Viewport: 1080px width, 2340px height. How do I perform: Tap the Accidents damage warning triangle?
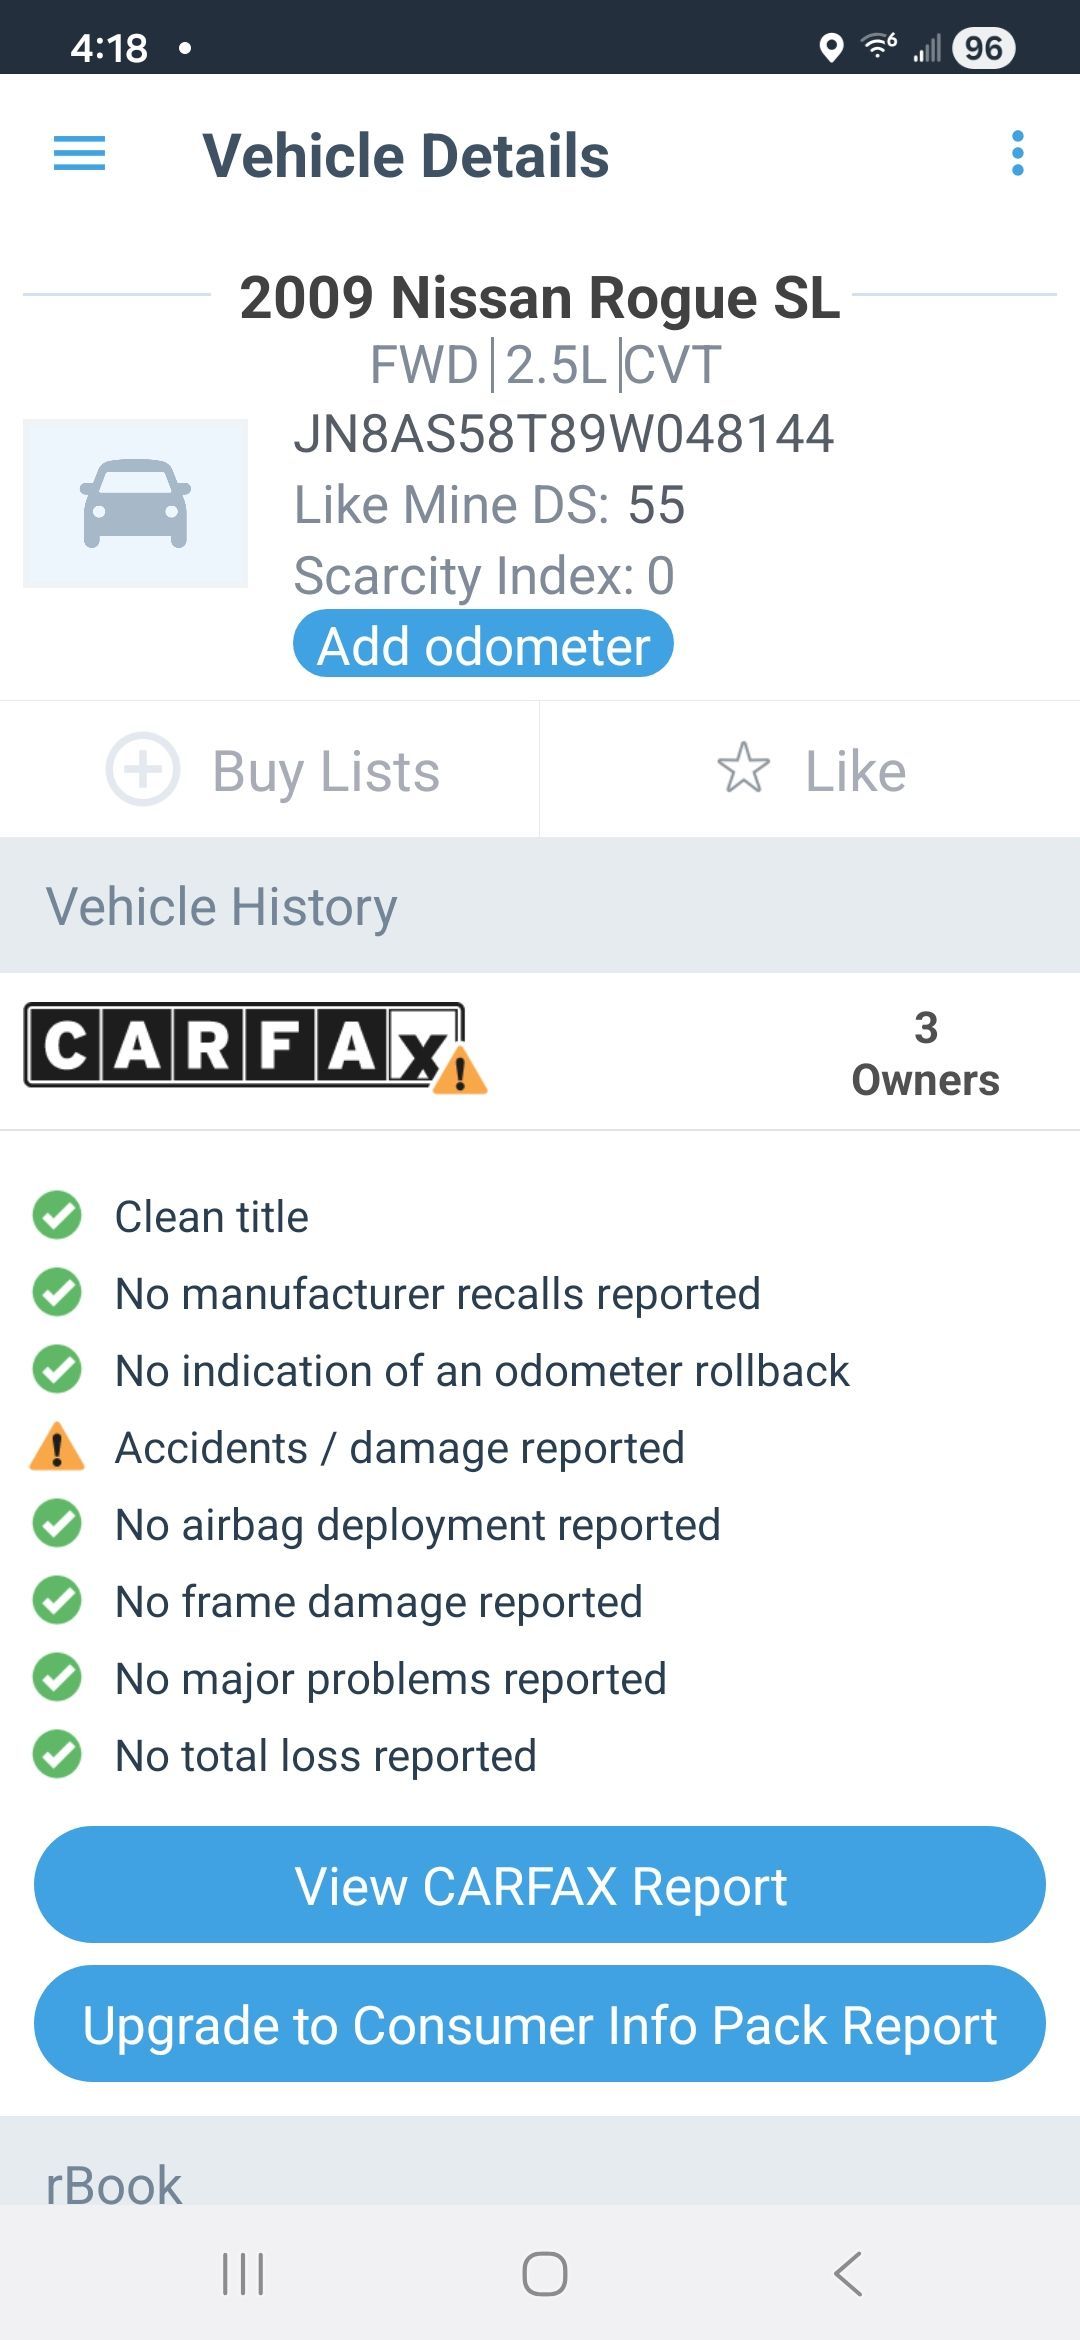click(x=57, y=1447)
